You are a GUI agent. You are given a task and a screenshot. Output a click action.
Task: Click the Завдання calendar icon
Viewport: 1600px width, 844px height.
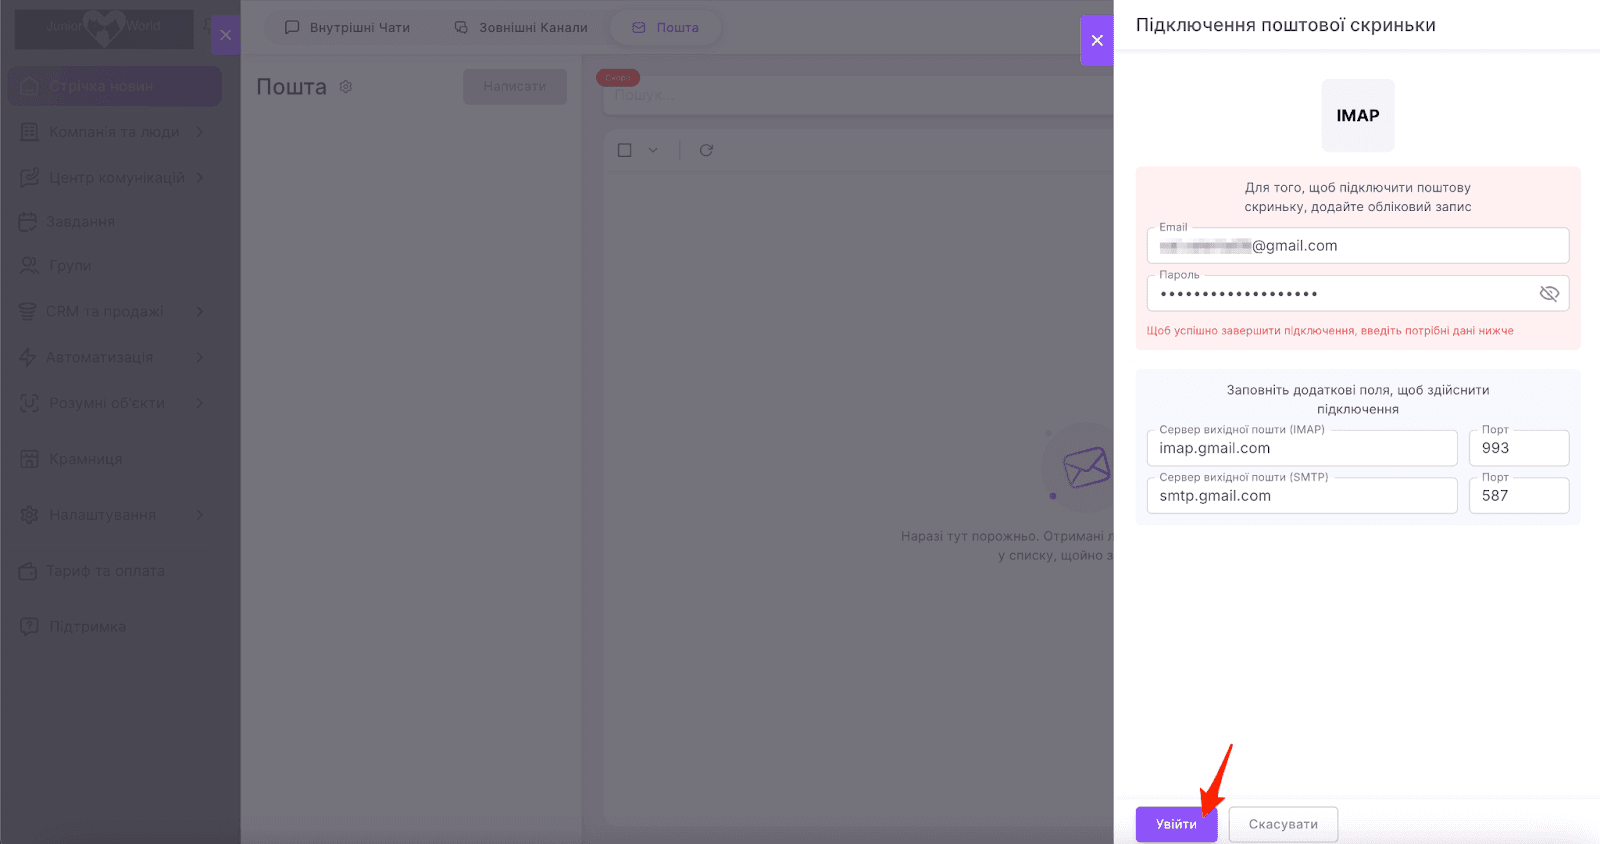tap(28, 222)
